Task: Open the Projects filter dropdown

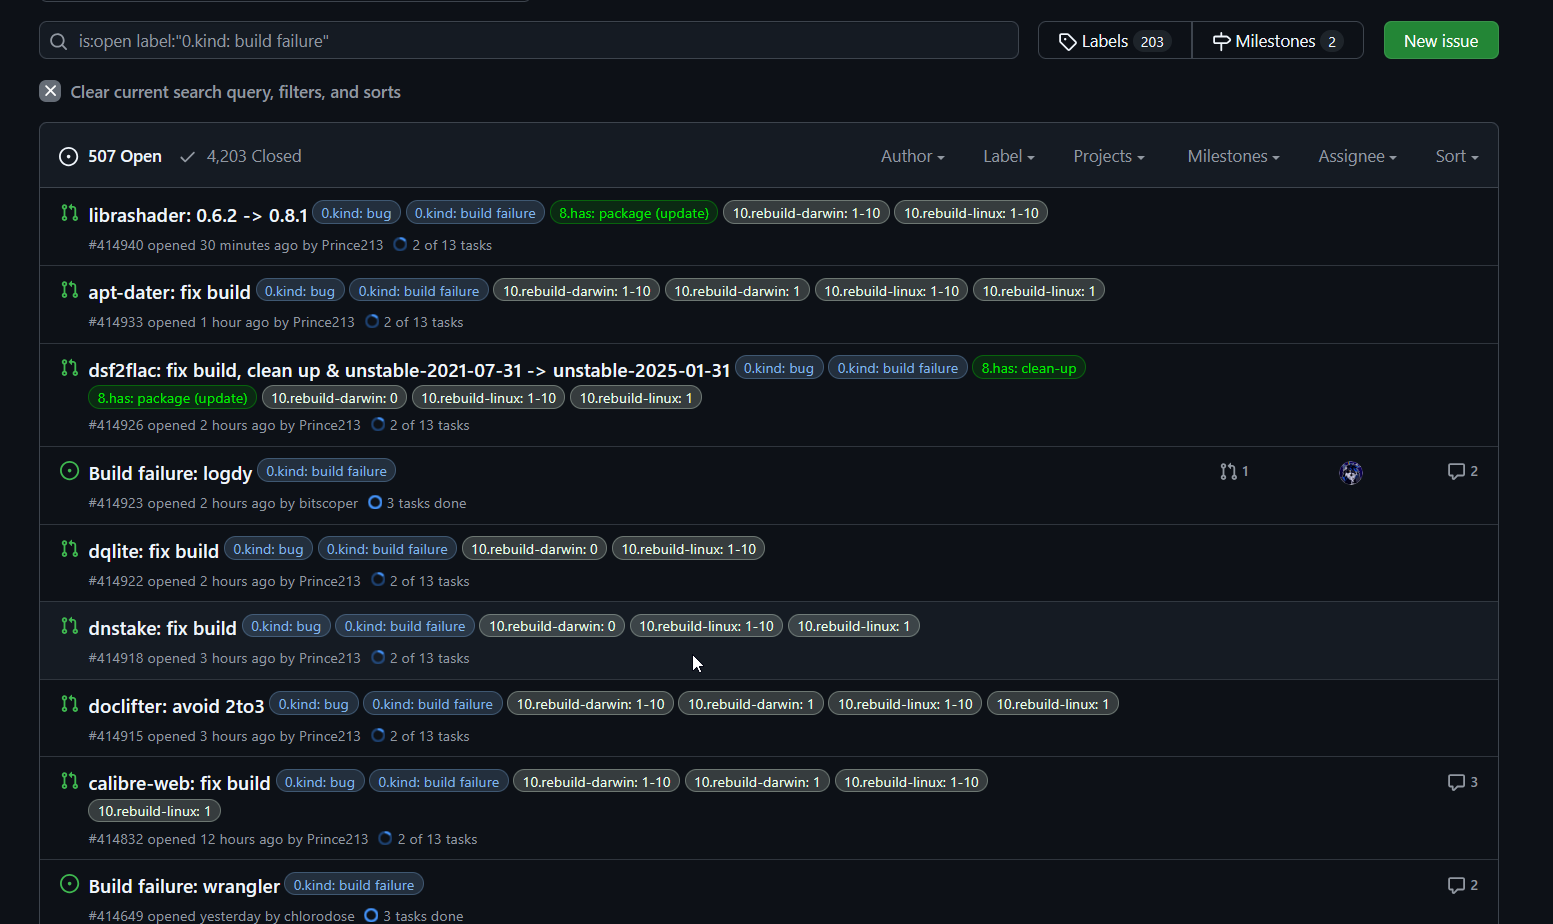Action: tap(1109, 156)
